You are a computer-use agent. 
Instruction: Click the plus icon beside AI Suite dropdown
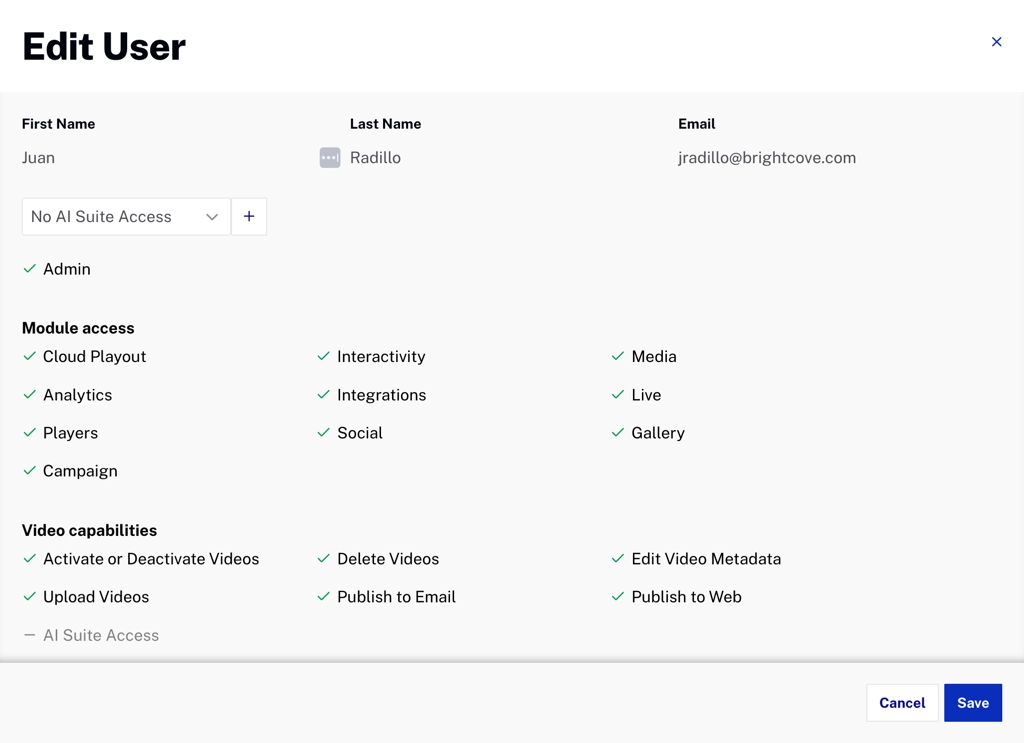(249, 217)
